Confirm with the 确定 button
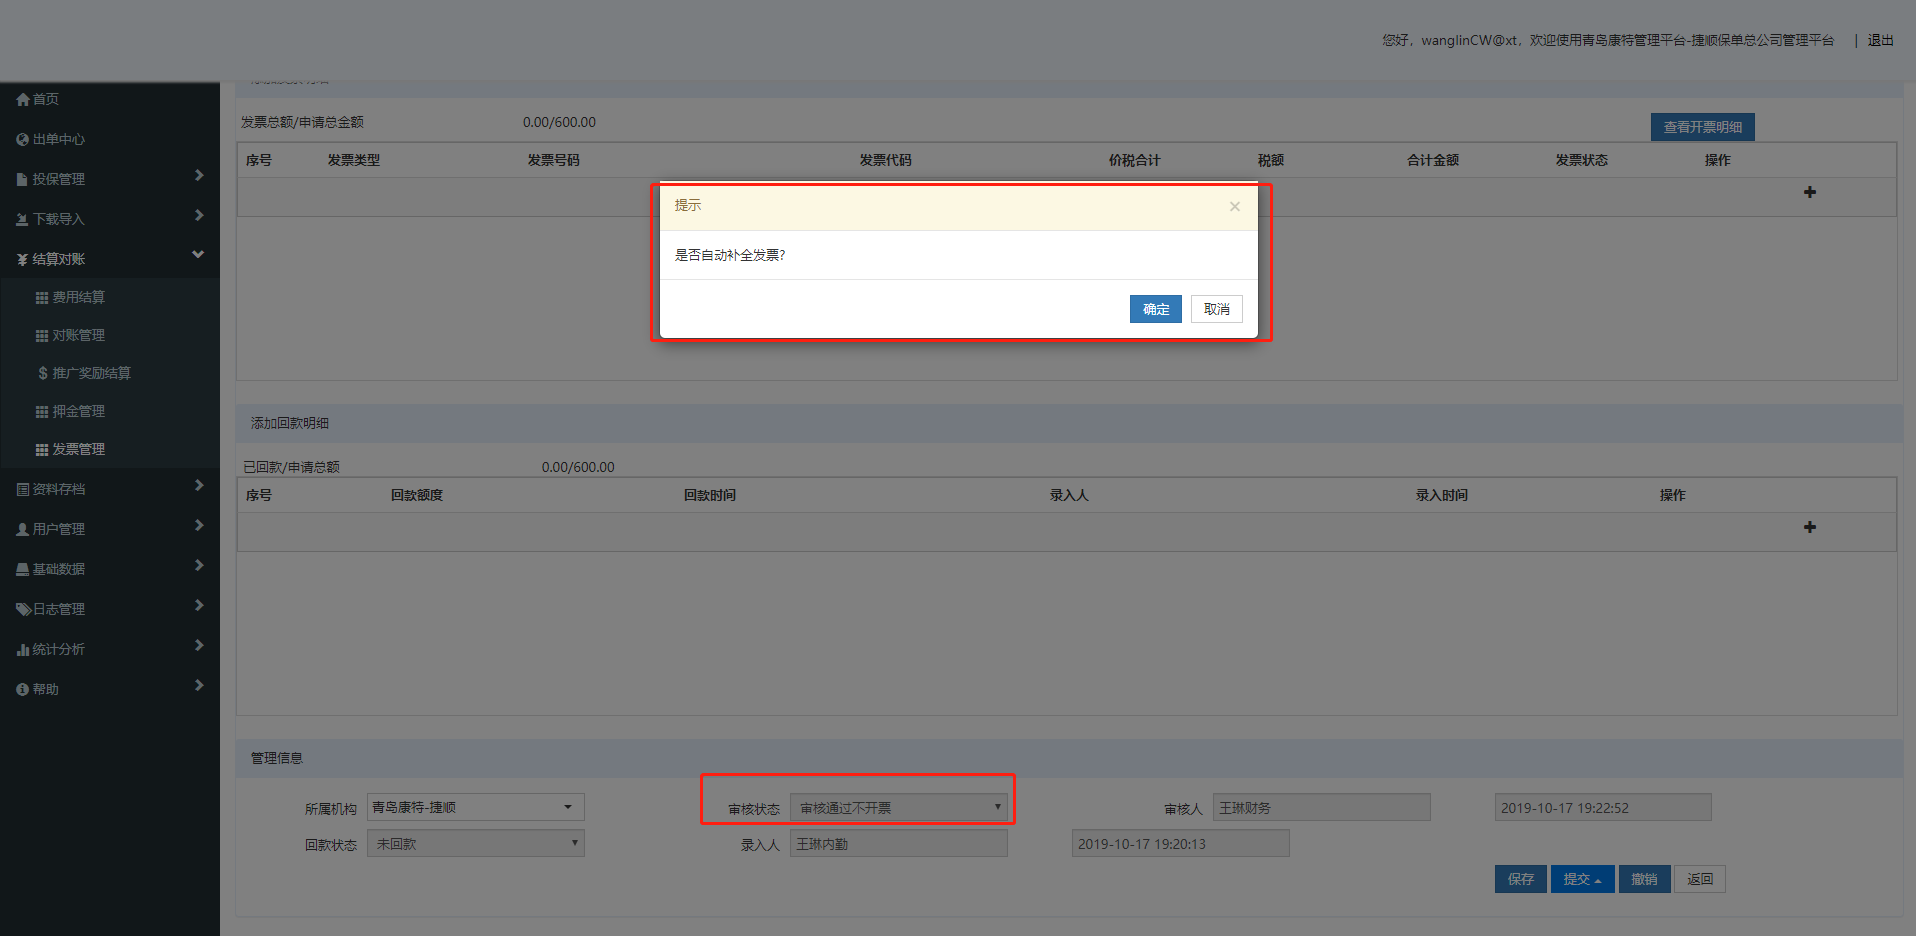Viewport: 1916px width, 936px height. tap(1156, 309)
